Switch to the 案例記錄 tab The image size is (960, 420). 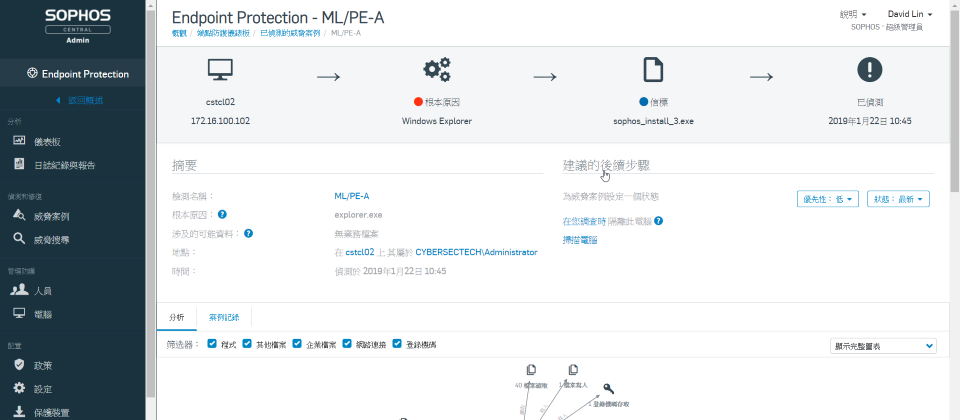224,316
